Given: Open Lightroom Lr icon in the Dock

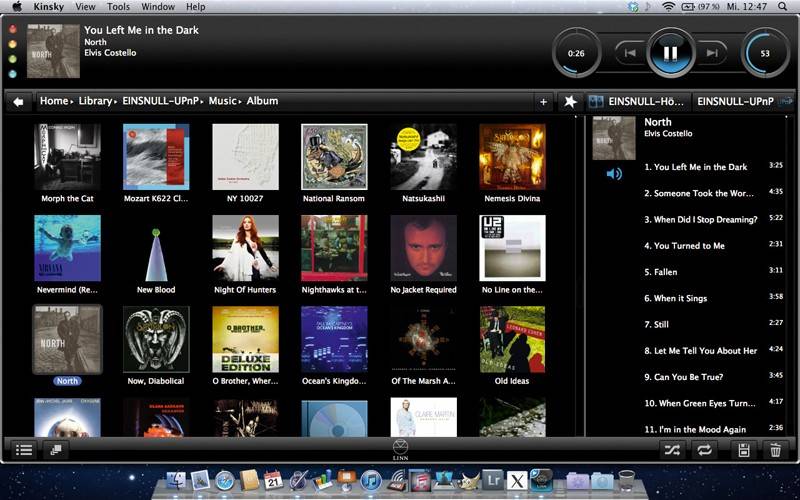Looking at the screenshot, I should point(493,480).
